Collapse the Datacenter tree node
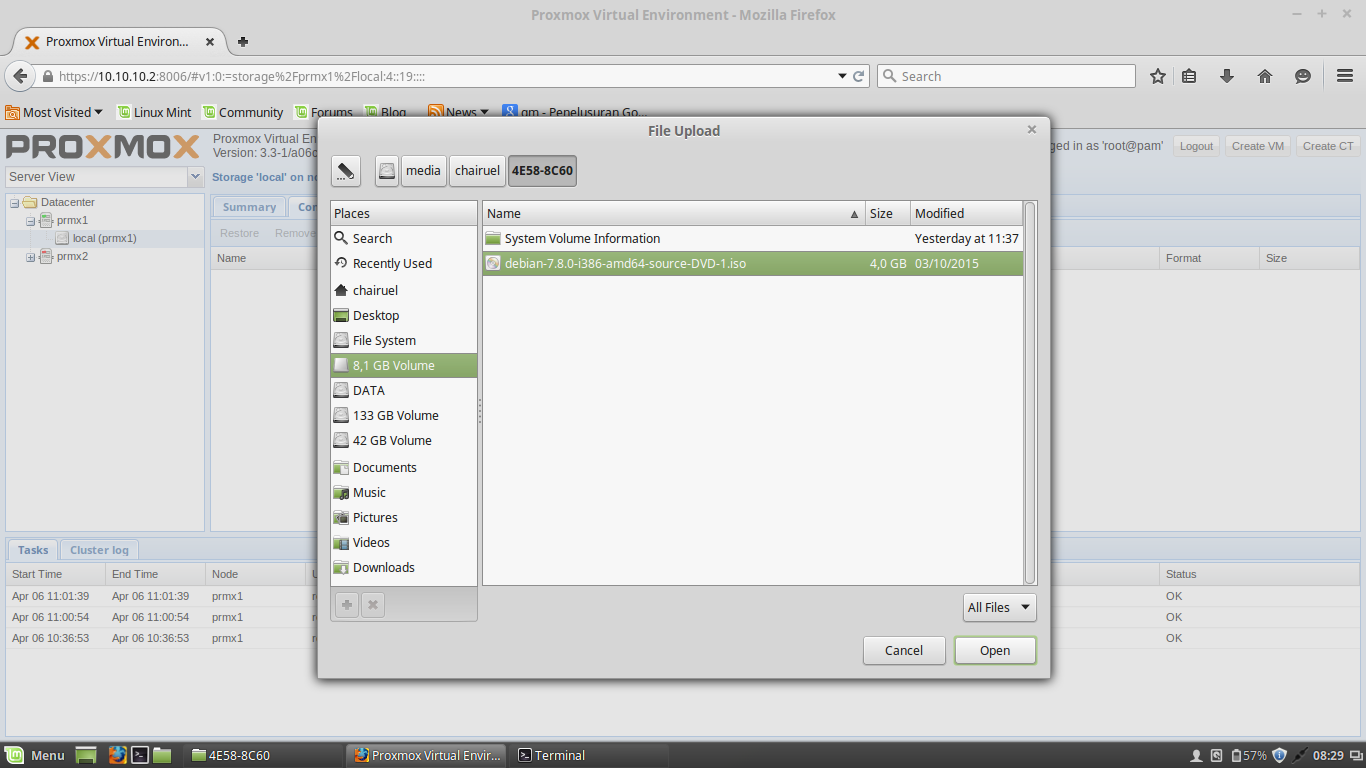The width and height of the screenshot is (1366, 768). tap(15, 202)
